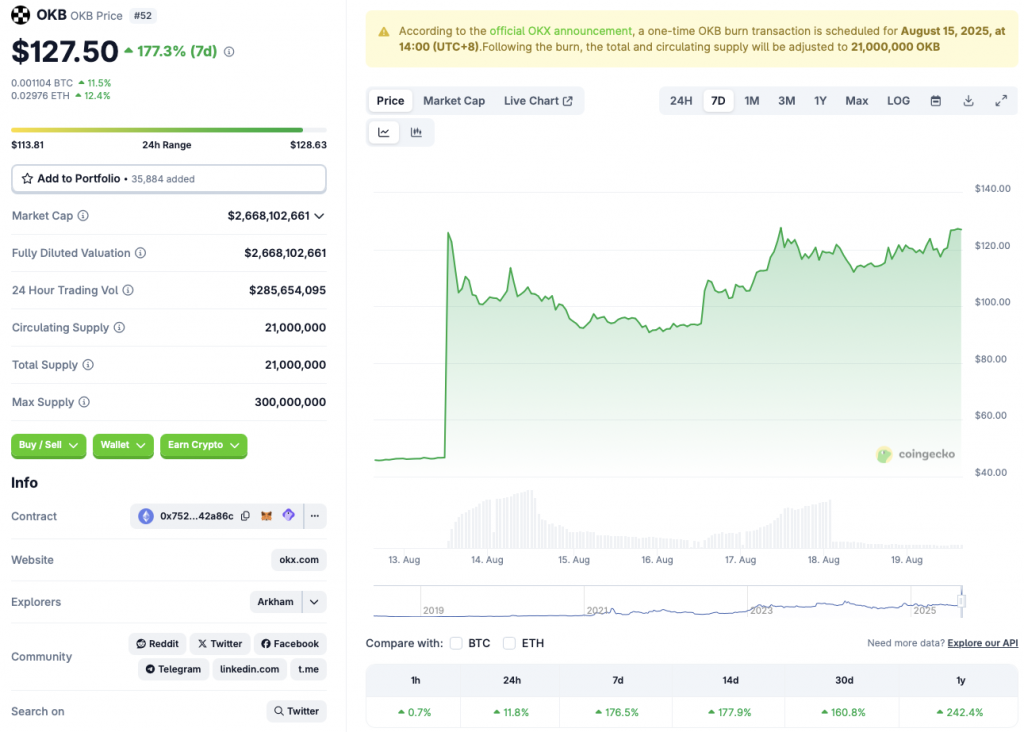Download chart data icon
The width and height of the screenshot is (1024, 732).
[x=968, y=101]
